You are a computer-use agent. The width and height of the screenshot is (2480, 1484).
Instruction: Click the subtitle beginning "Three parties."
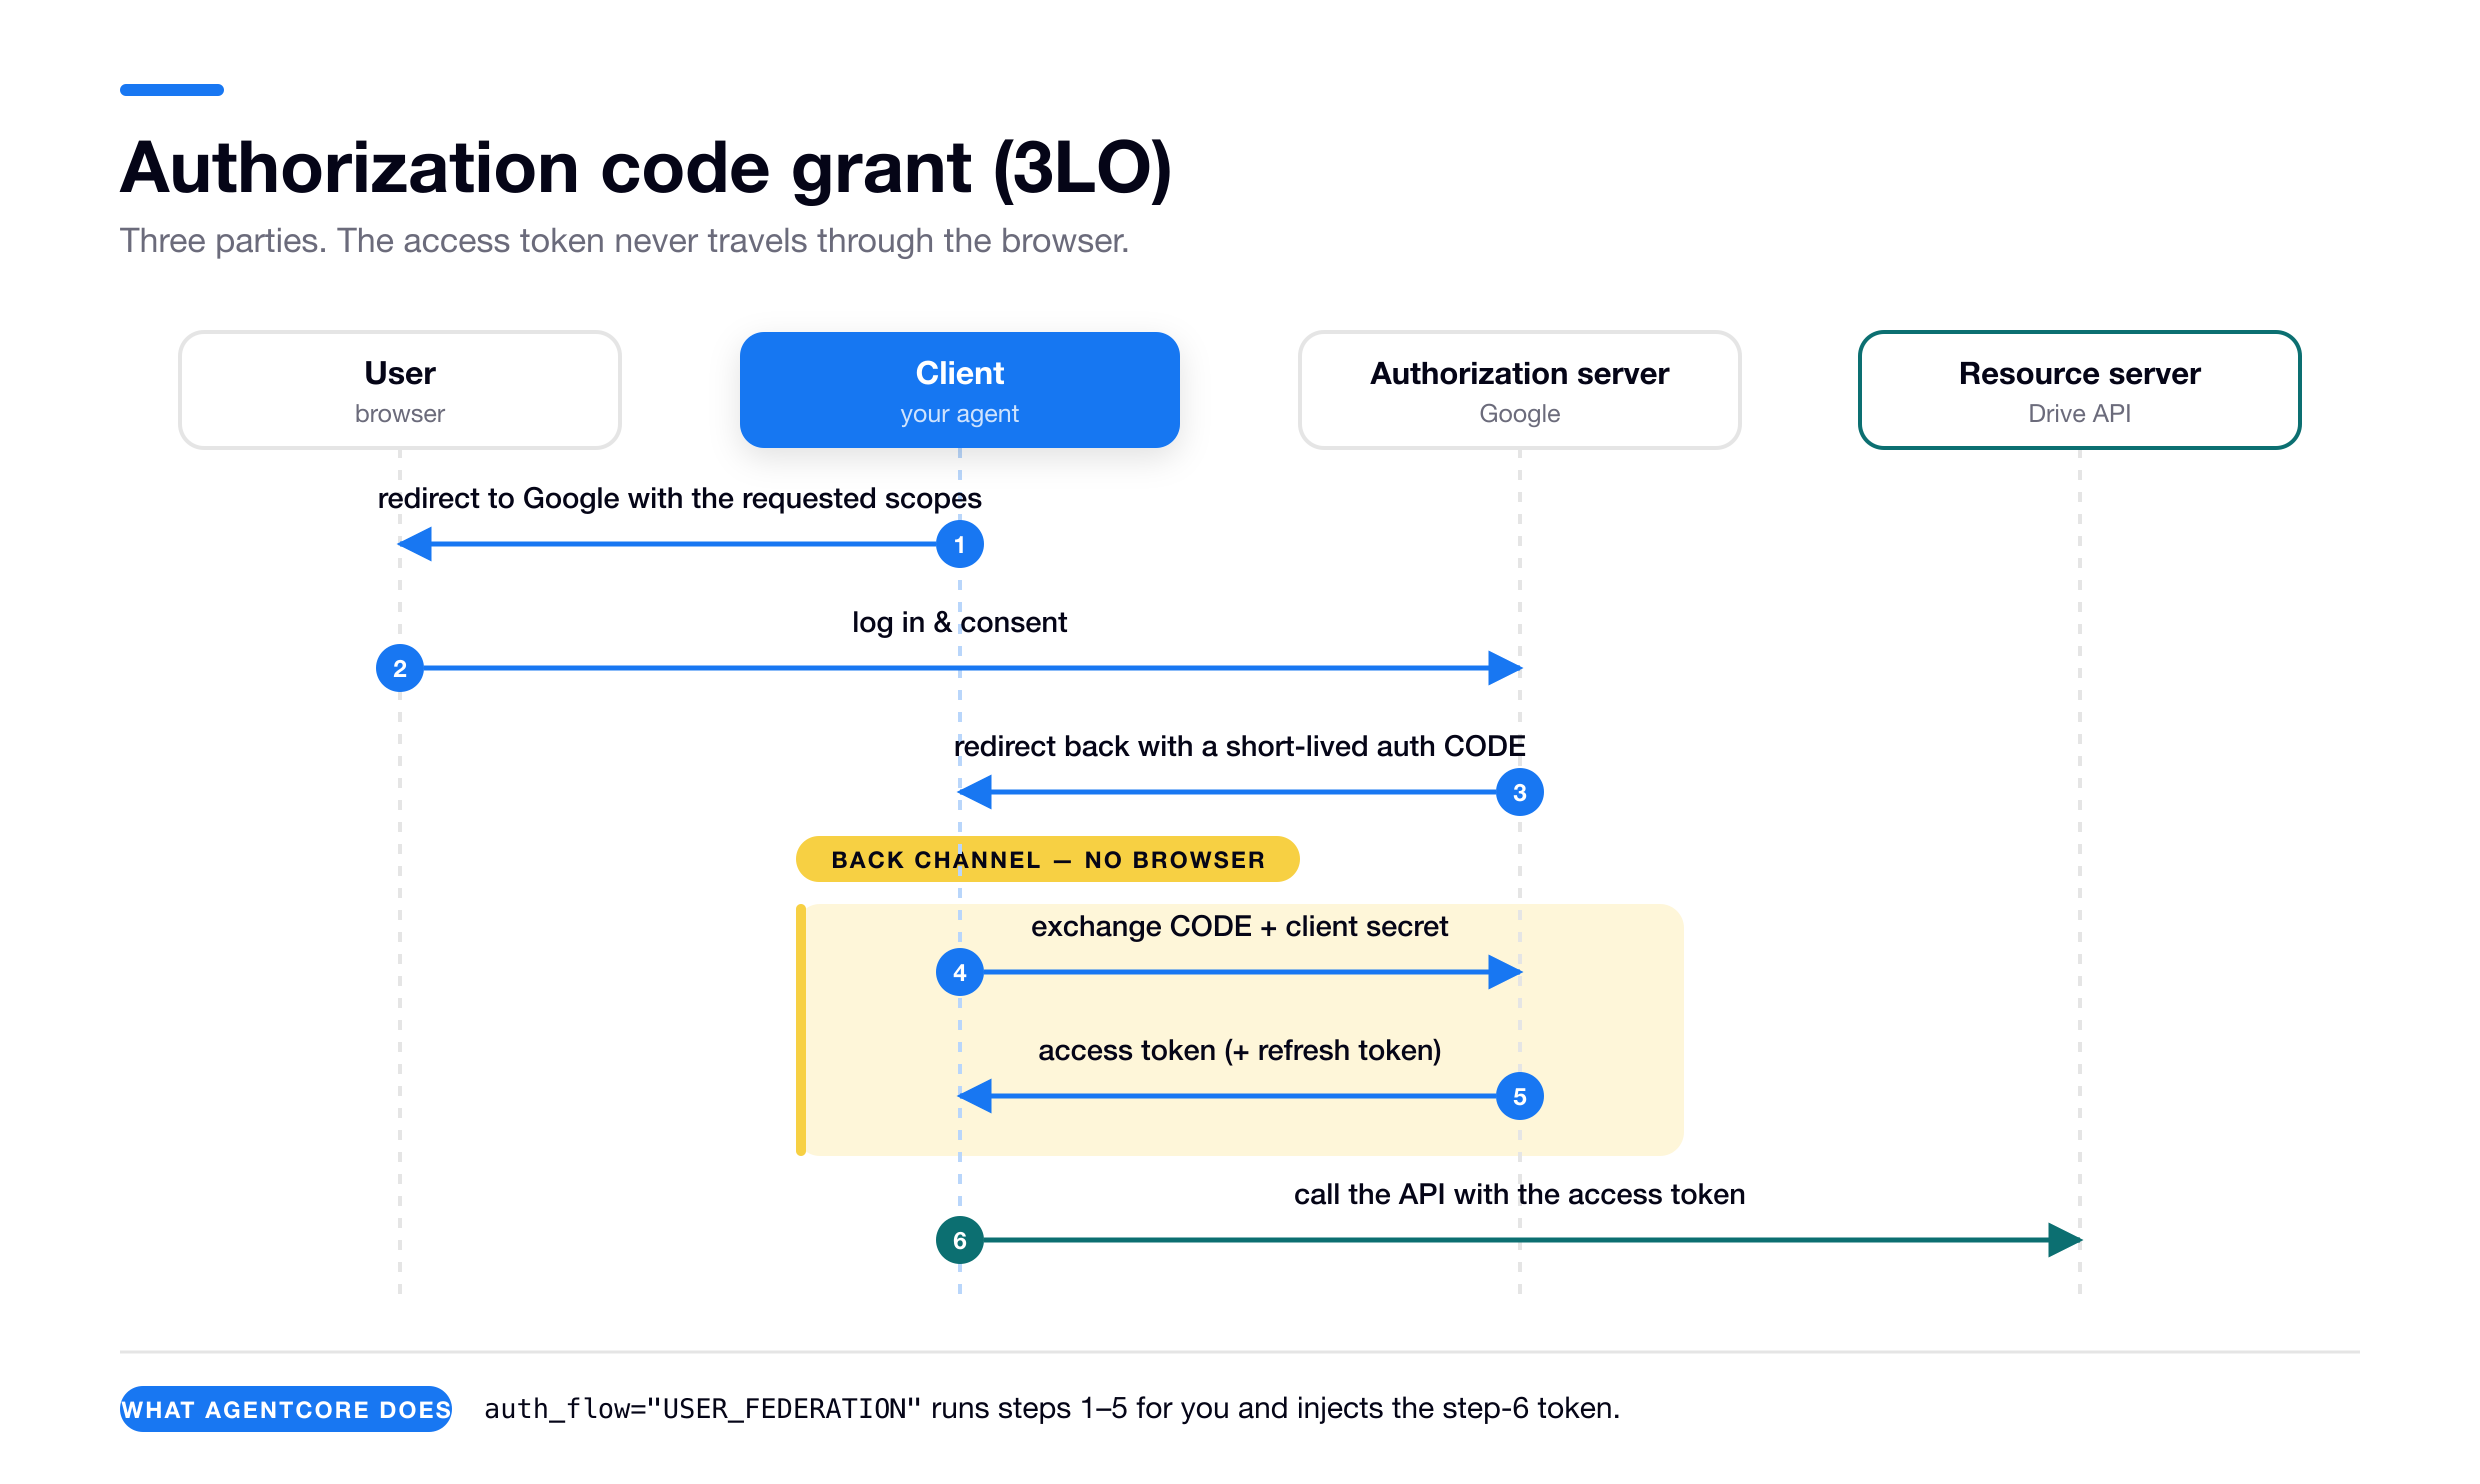[624, 241]
